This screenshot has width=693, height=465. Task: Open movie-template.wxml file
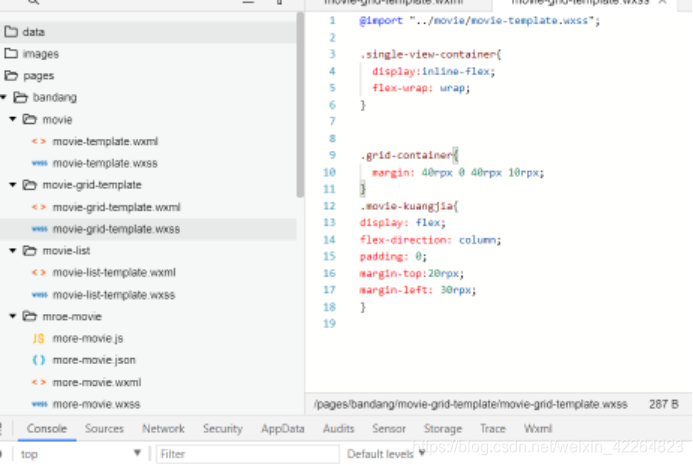coord(105,141)
